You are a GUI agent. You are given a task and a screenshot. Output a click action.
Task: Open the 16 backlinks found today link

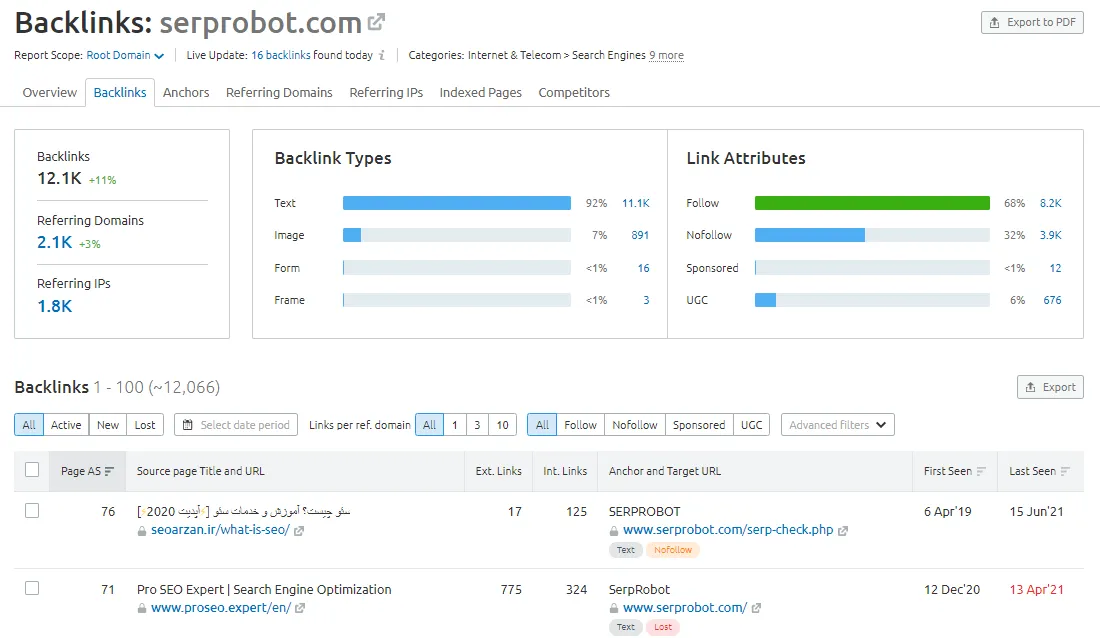(x=281, y=55)
